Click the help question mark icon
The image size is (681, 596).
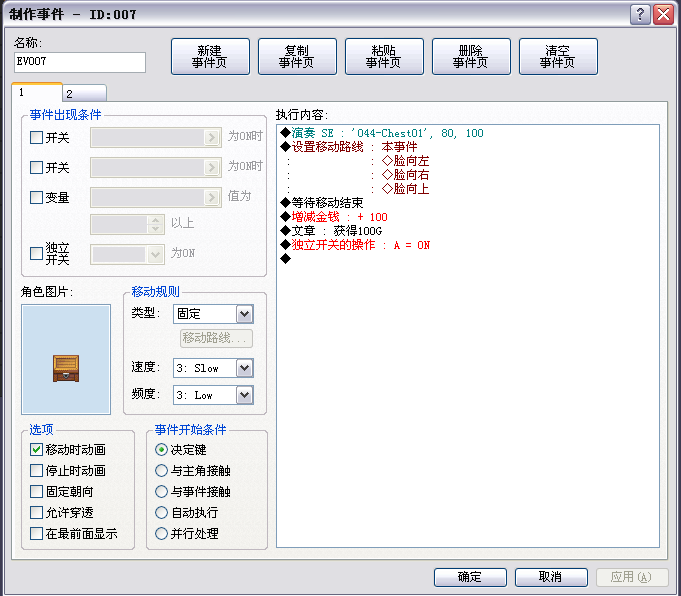(x=640, y=14)
